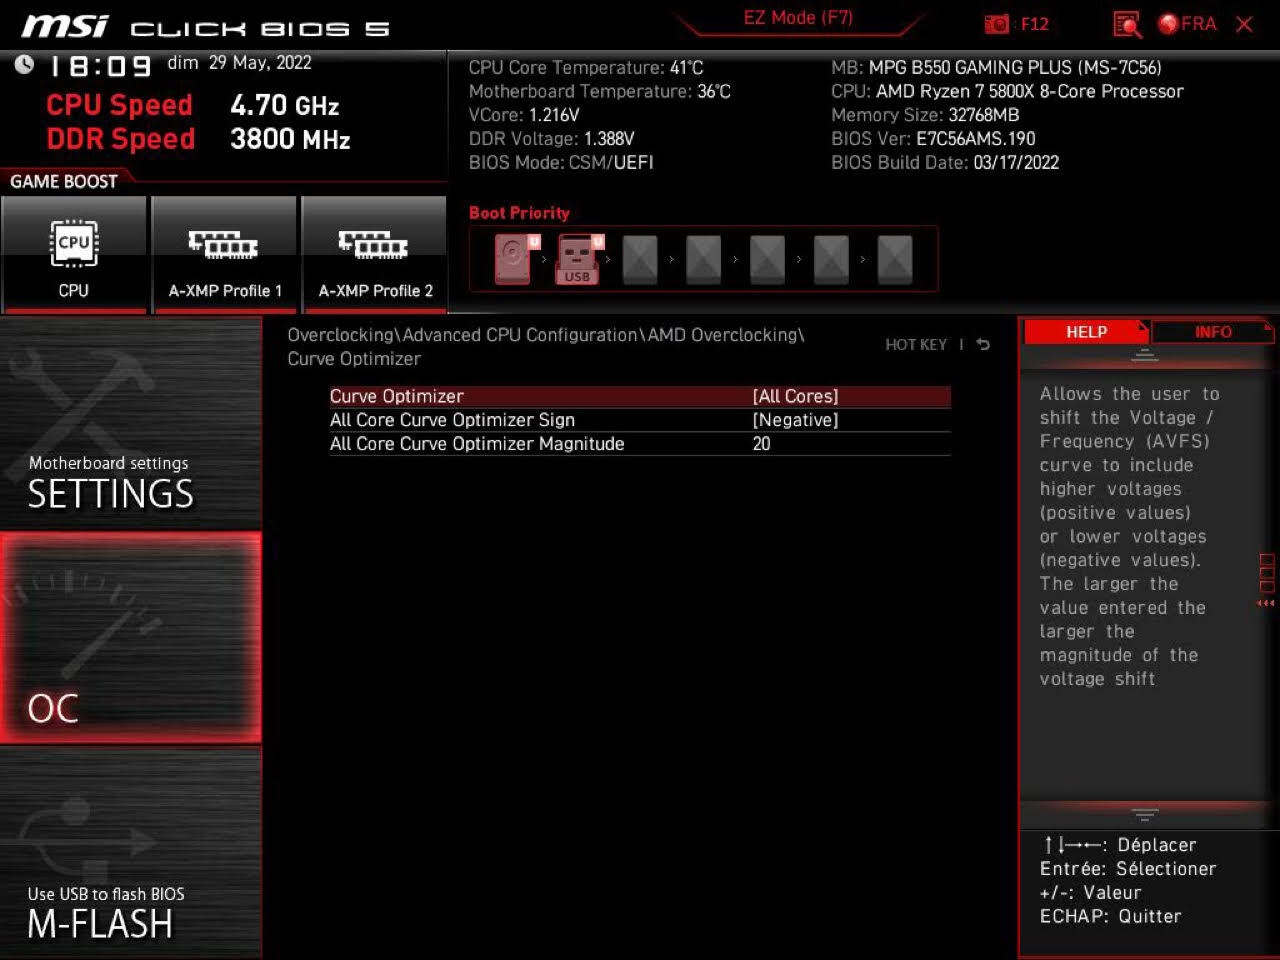1280x960 pixels.
Task: Click the 18:09 system time
Action: pyautogui.click(x=100, y=67)
